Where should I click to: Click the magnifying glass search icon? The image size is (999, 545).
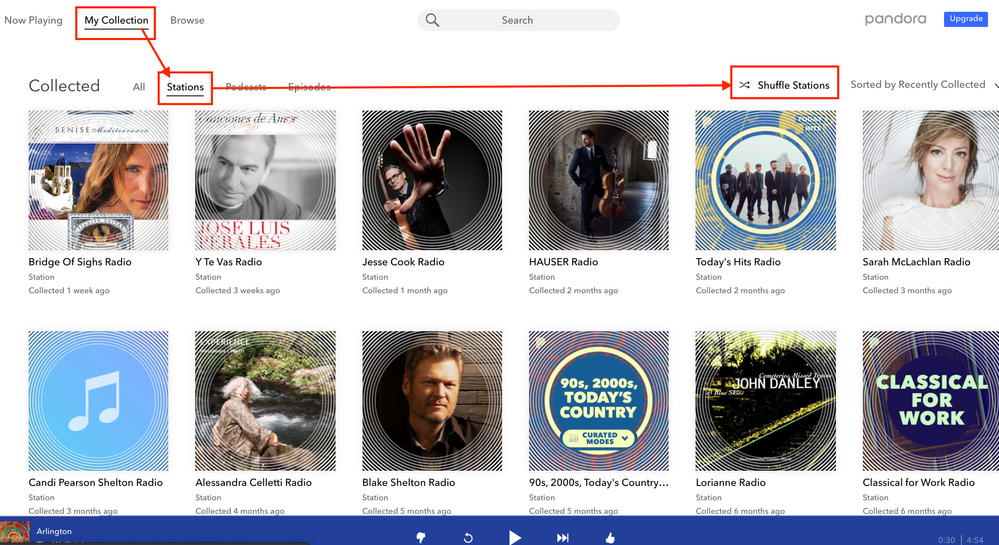432,20
